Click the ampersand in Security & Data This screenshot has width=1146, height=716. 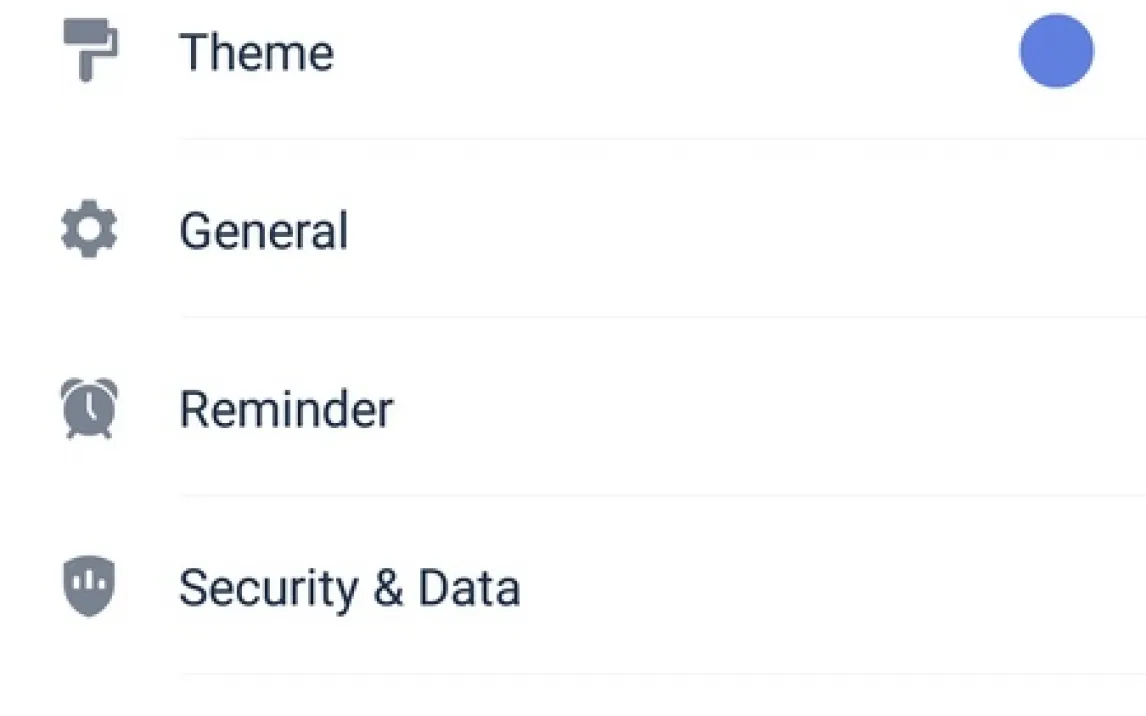tap(387, 588)
